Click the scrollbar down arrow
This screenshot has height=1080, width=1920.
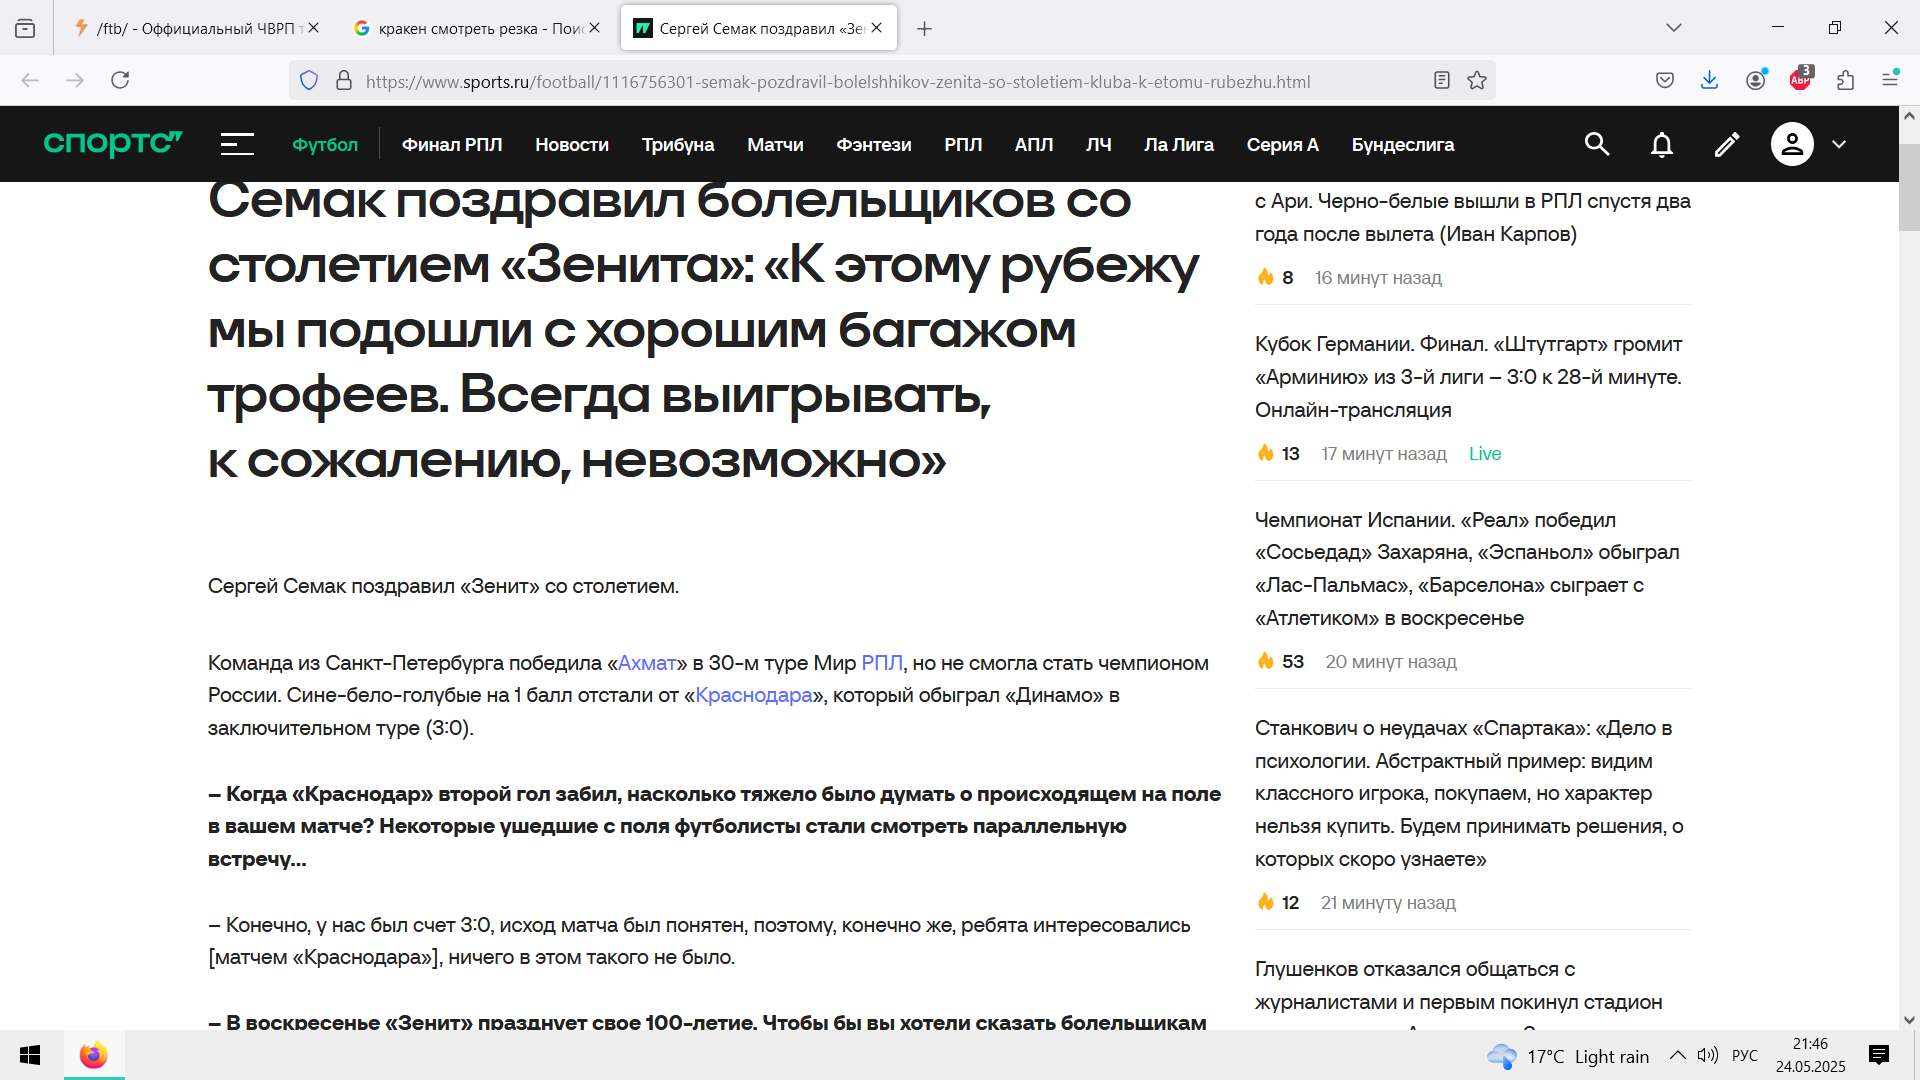[x=1909, y=1020]
